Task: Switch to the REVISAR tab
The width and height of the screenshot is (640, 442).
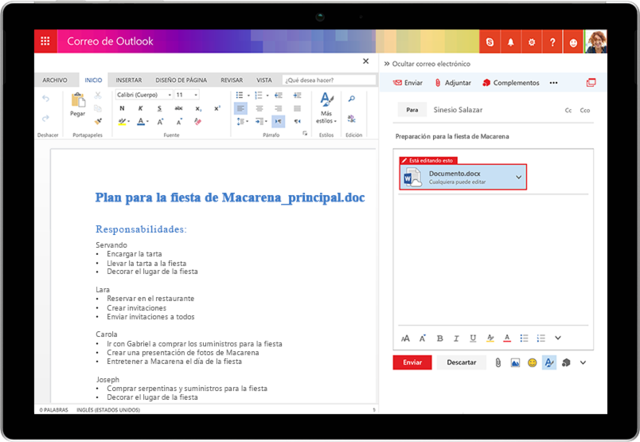Action: pyautogui.click(x=231, y=80)
